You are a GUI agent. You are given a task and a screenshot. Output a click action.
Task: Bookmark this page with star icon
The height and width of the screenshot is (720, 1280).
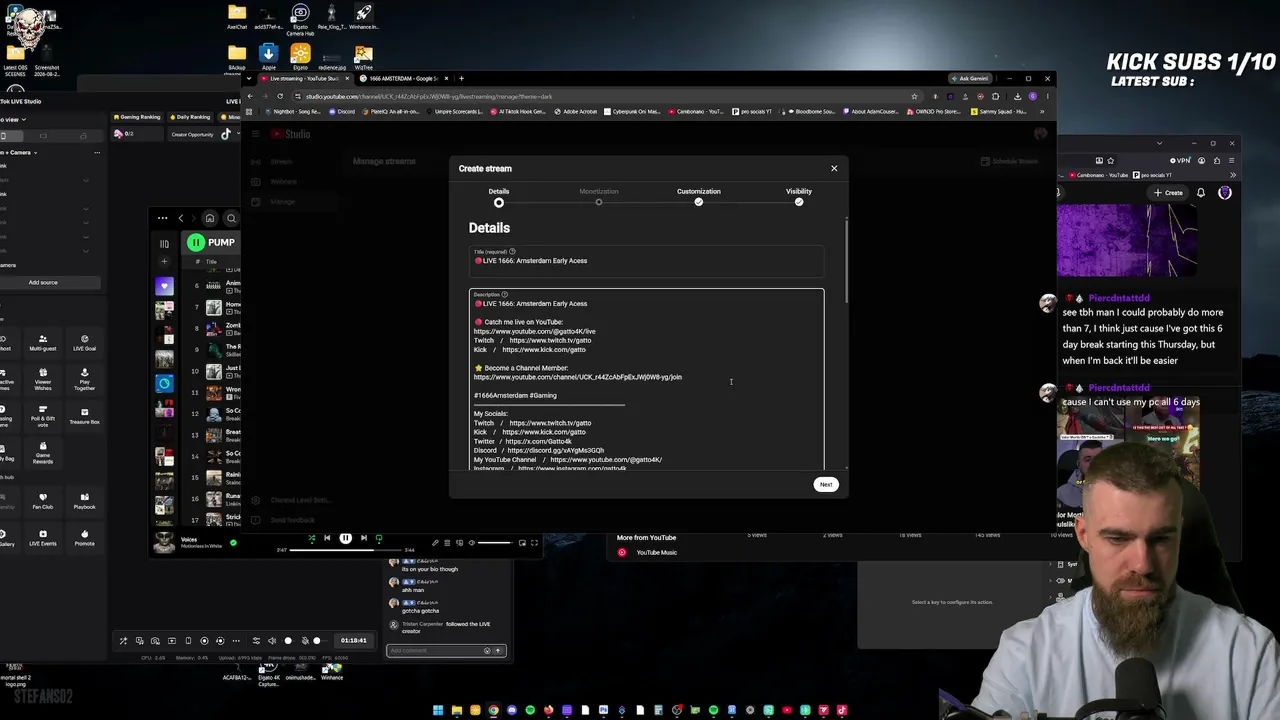click(914, 96)
